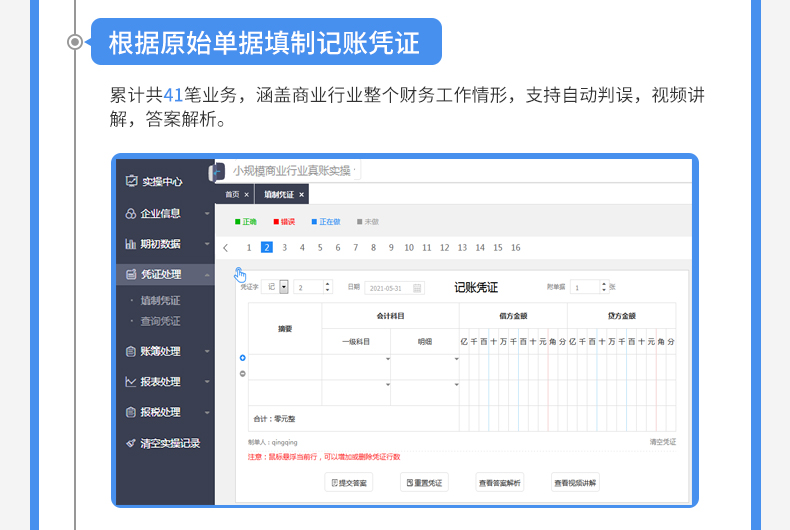790x530 pixels.
Task: Click the 附单据 count stepper arrows
Action: [x=604, y=287]
